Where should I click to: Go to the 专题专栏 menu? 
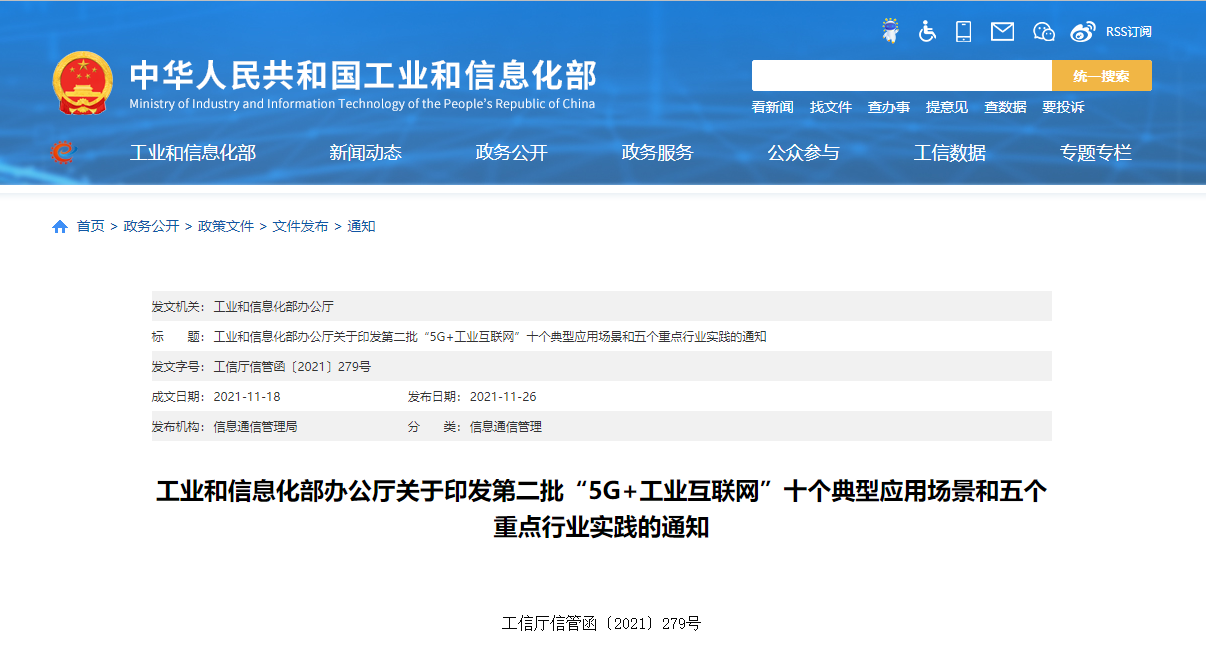click(x=1095, y=153)
